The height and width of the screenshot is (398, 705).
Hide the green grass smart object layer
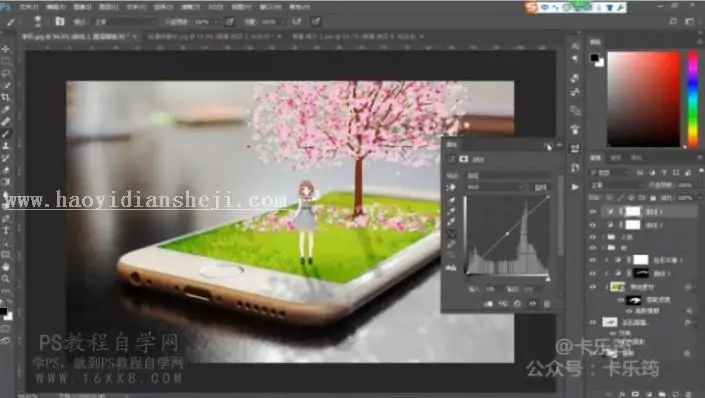click(x=593, y=287)
